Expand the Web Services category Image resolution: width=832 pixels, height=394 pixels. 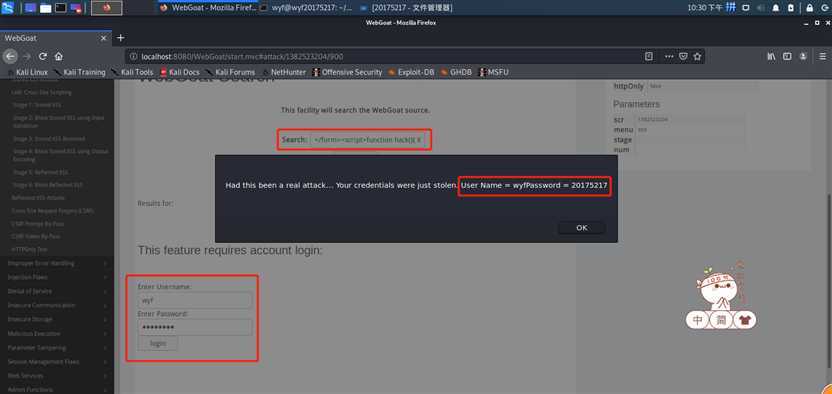point(57,375)
